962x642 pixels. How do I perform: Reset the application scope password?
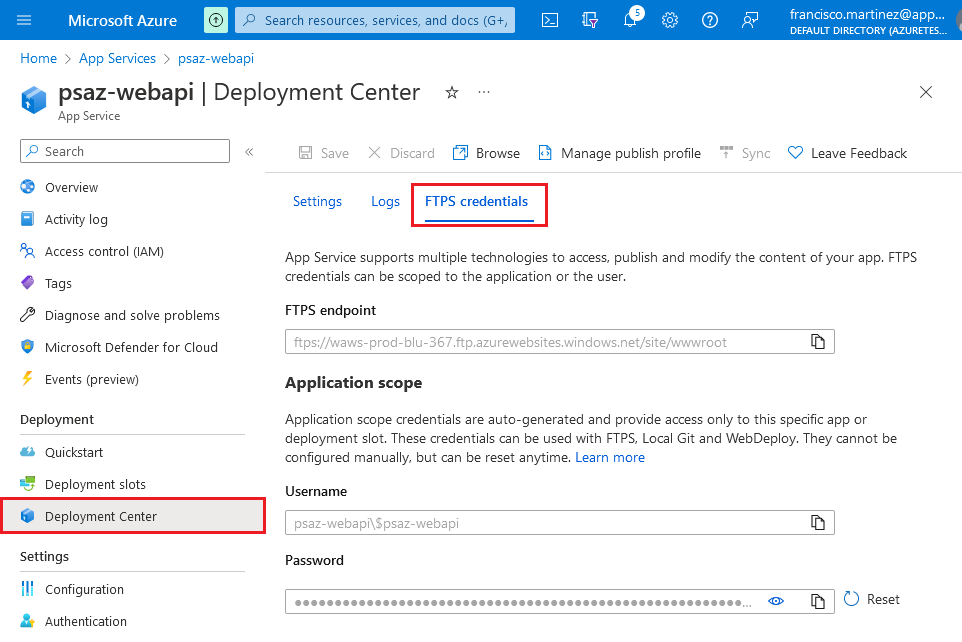[x=871, y=599]
